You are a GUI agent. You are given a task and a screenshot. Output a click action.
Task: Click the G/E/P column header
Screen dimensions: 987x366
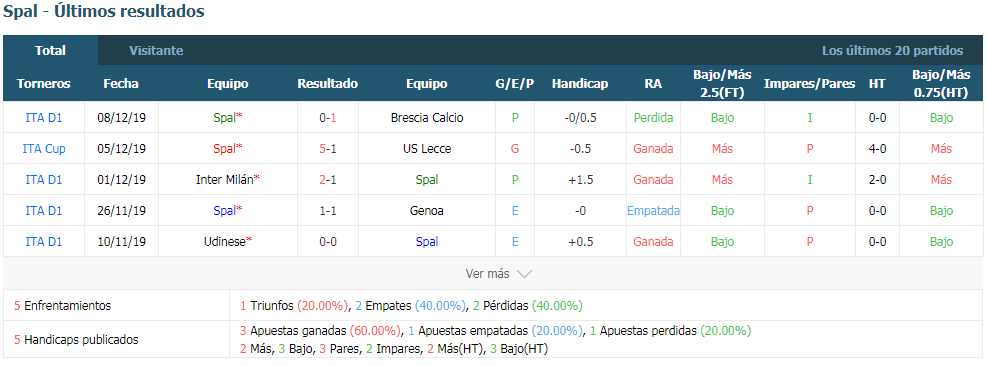click(x=515, y=84)
